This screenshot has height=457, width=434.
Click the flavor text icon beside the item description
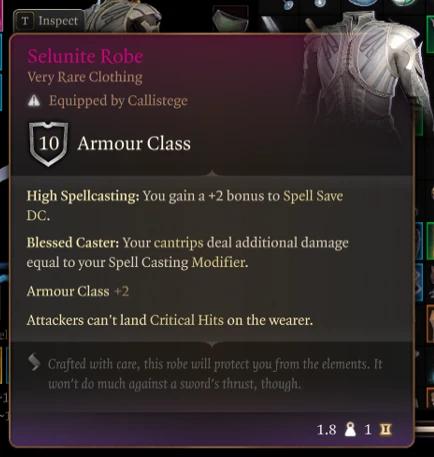tap(34, 363)
